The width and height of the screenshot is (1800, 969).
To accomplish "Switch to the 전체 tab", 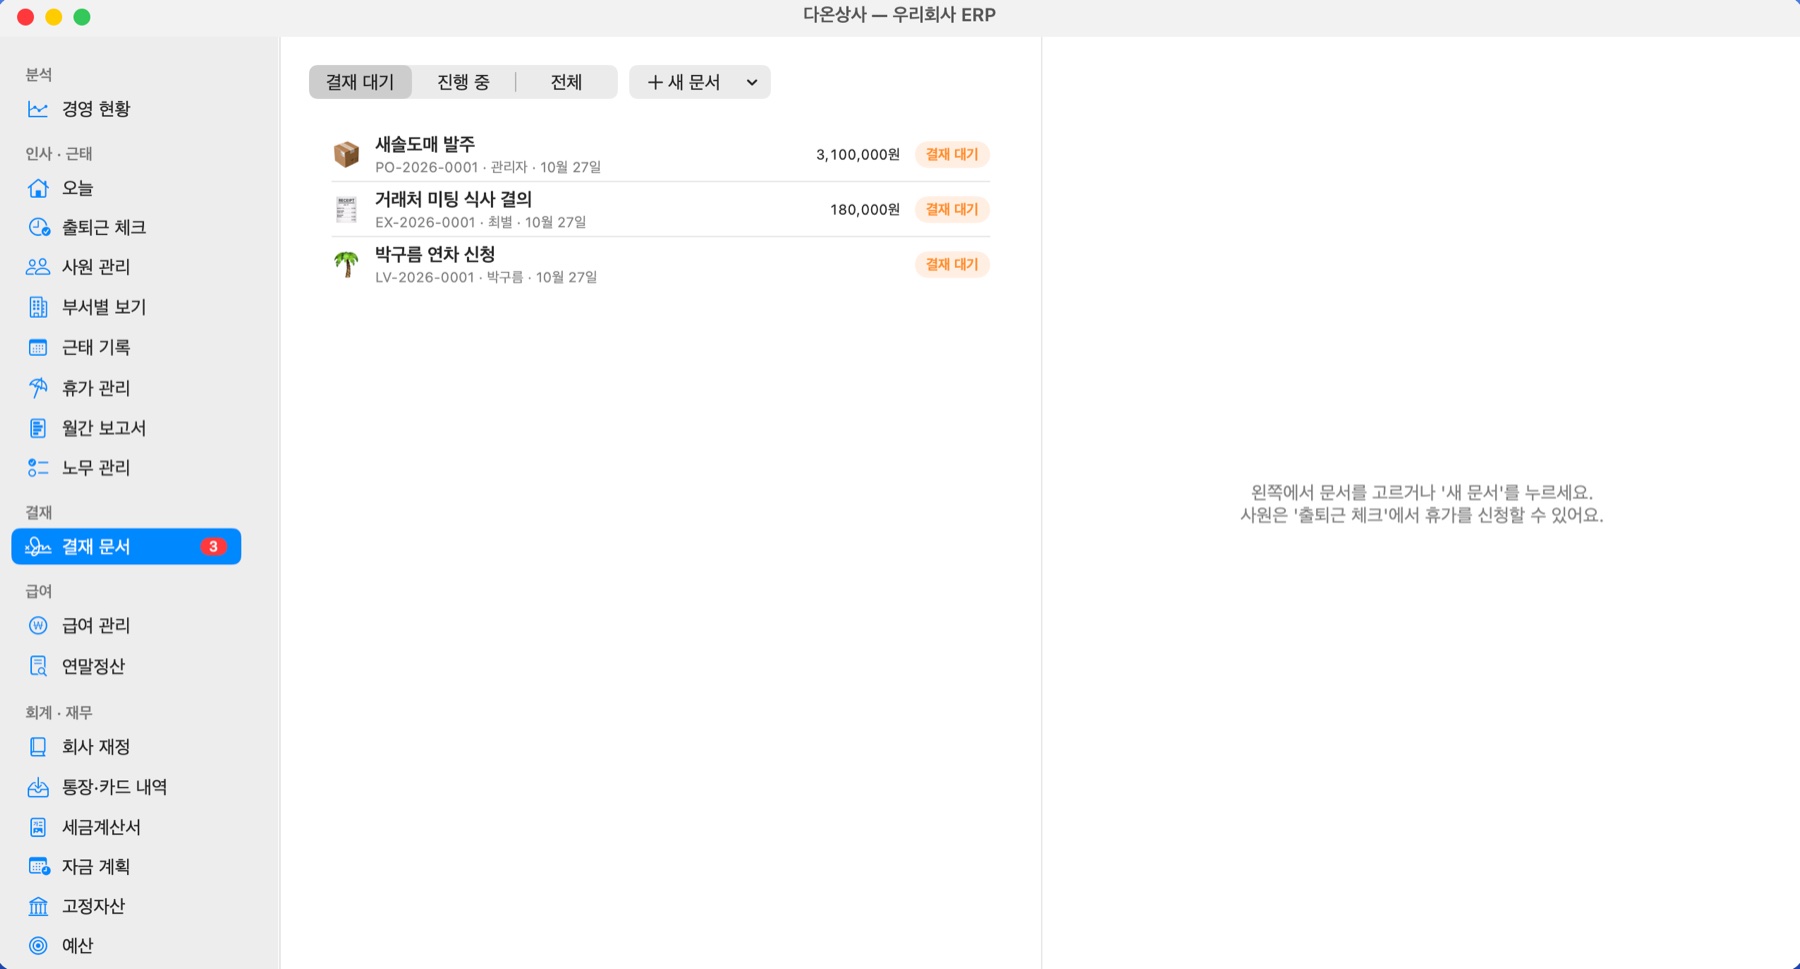I will [x=566, y=82].
